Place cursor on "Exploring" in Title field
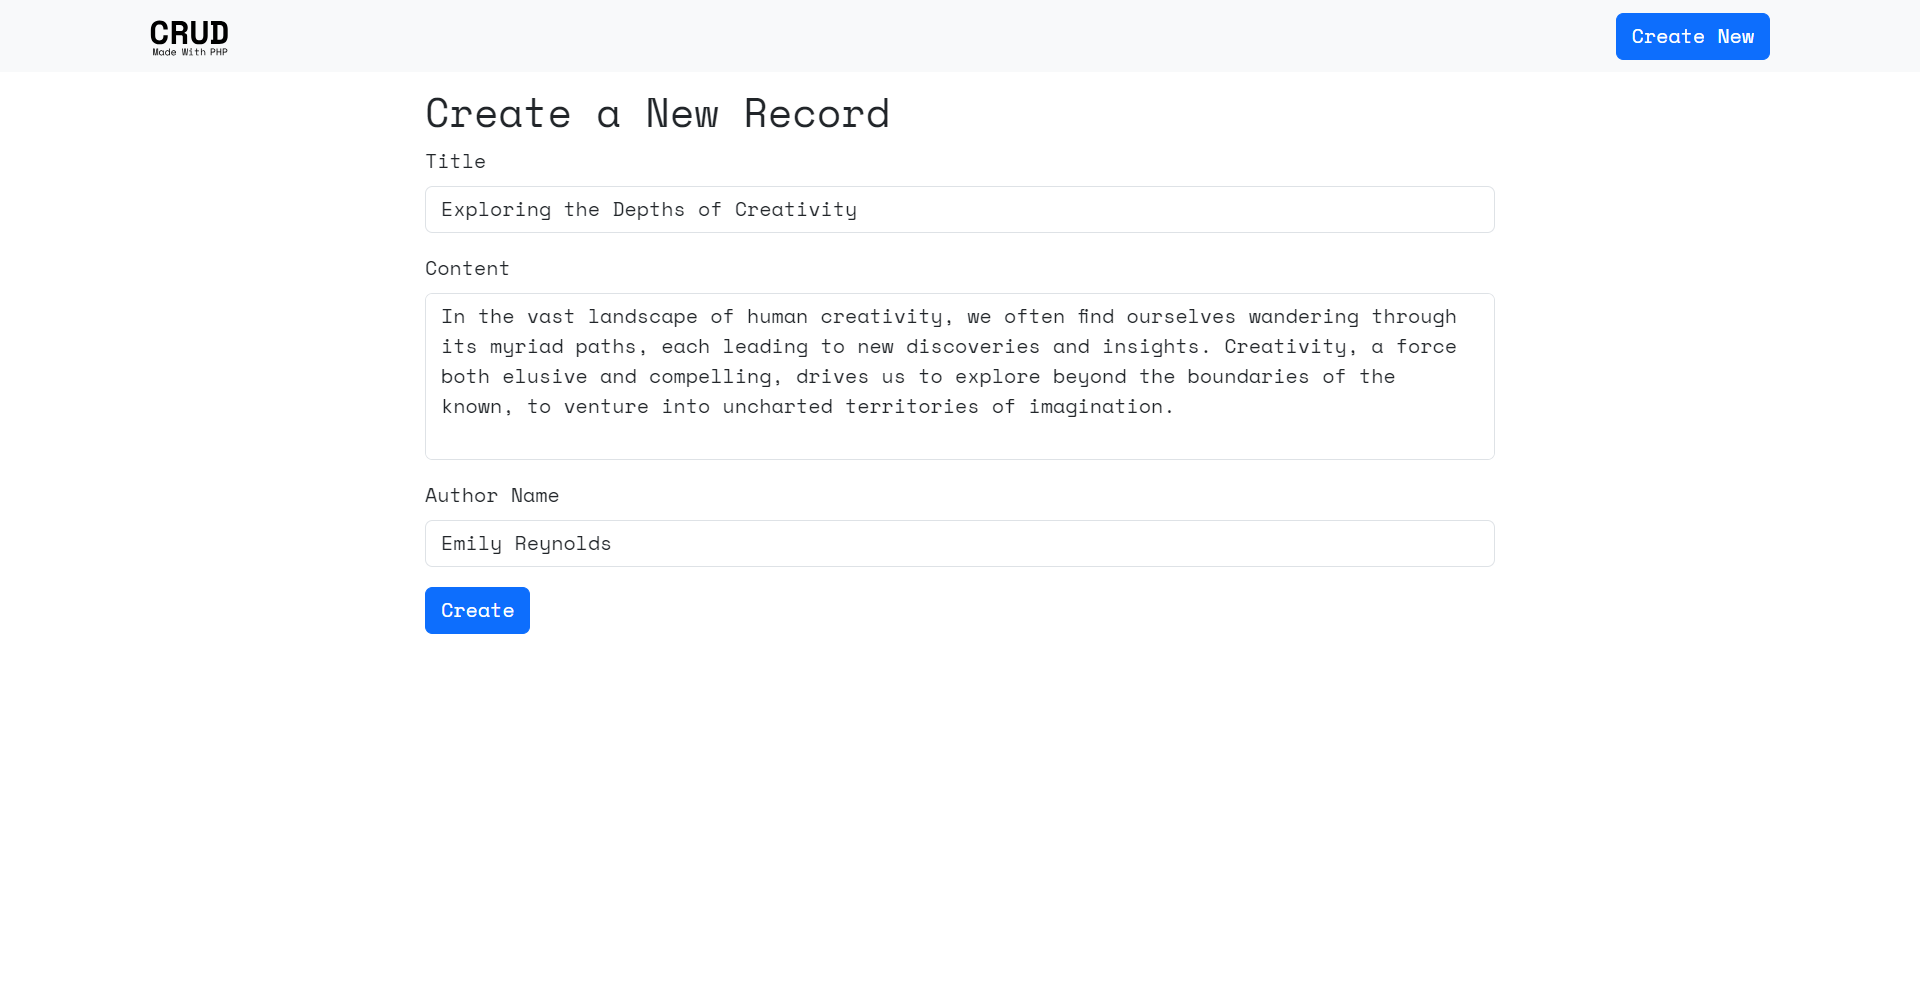 (x=496, y=210)
